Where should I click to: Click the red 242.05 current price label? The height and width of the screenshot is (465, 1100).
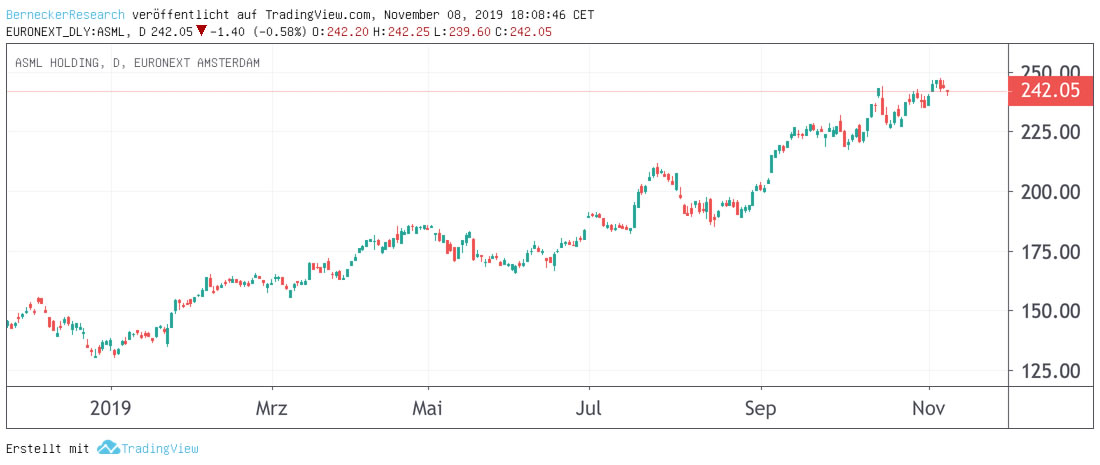1049,91
